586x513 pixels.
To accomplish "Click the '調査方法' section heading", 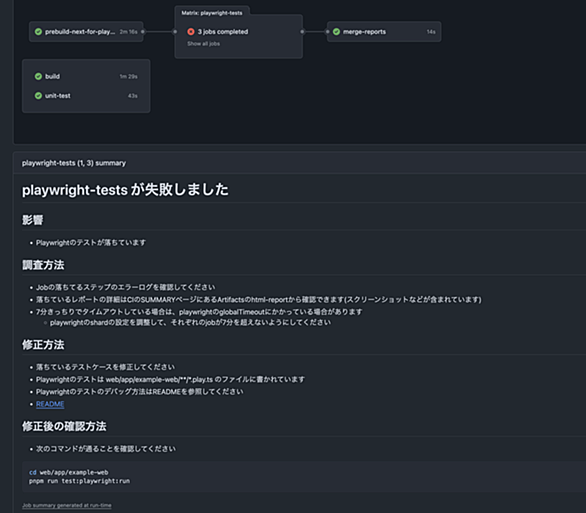I will pos(43,265).
